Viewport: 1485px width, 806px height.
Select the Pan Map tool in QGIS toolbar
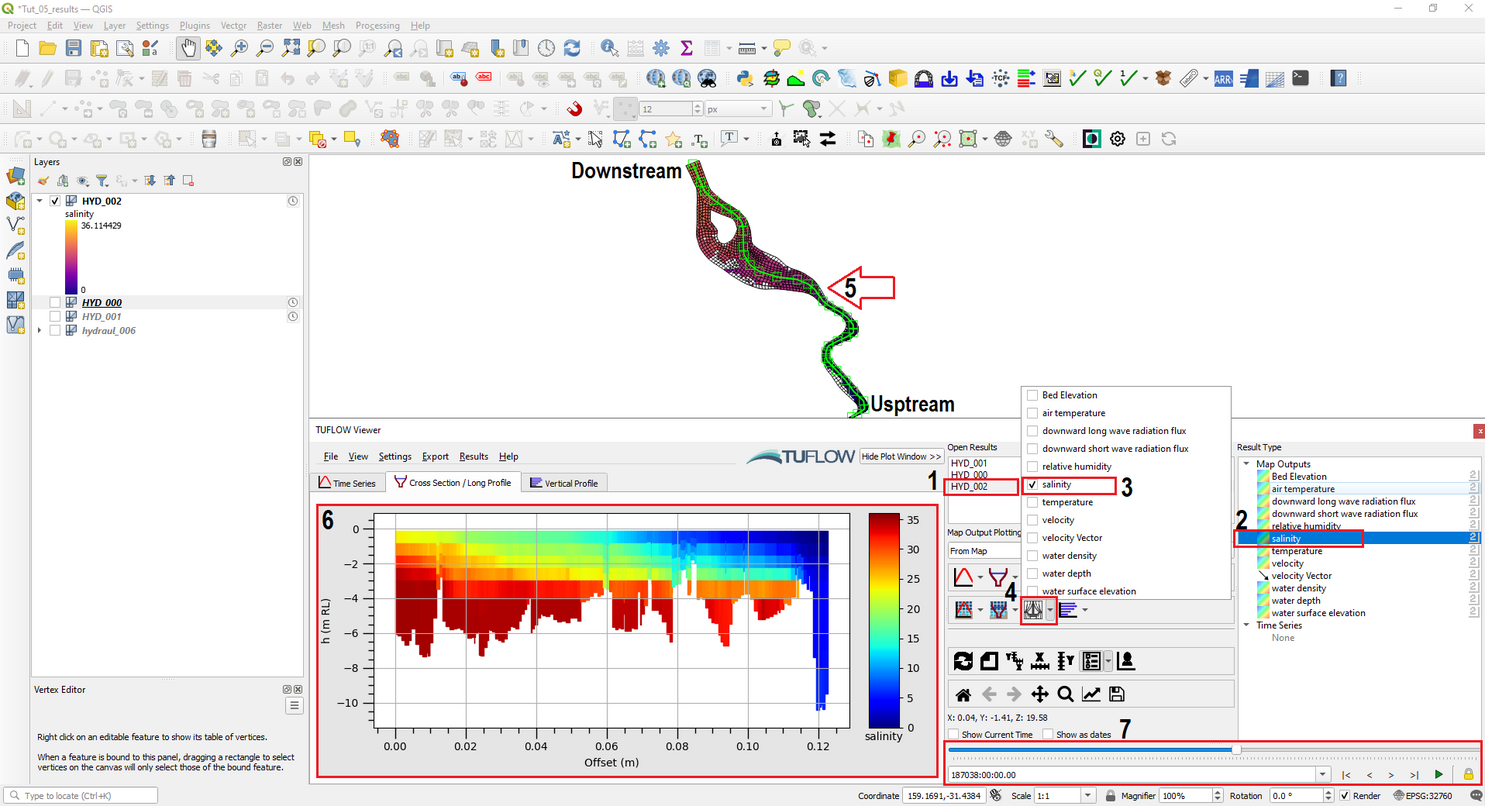[188, 47]
